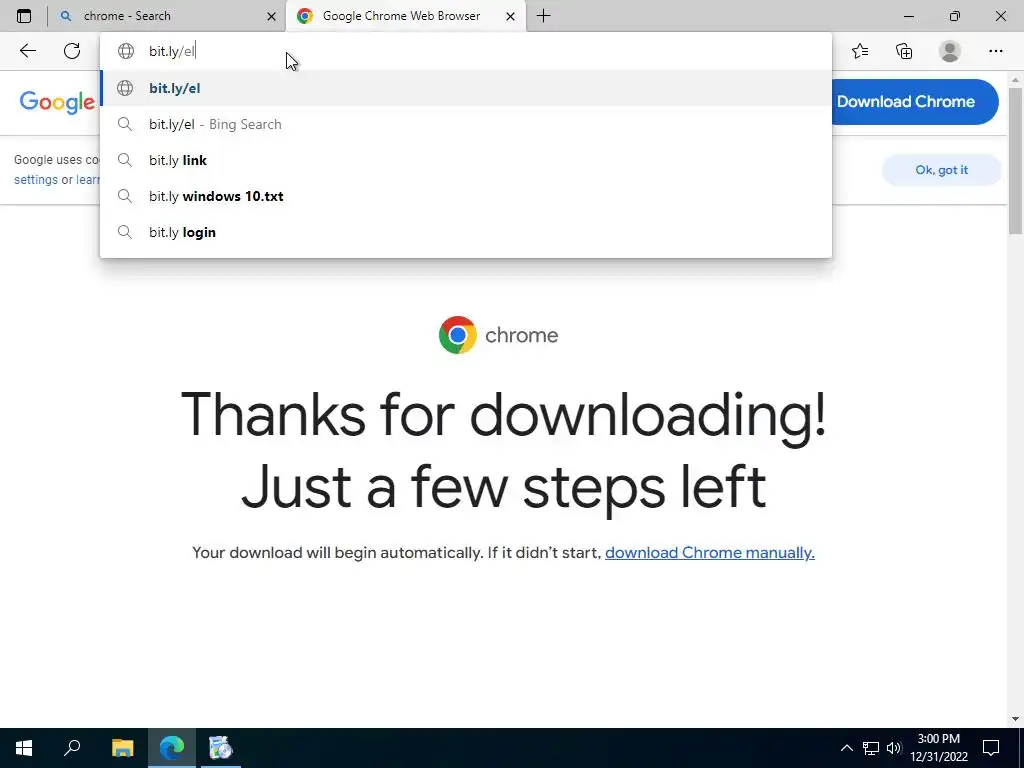Open the notification center icon
Image resolution: width=1024 pixels, height=768 pixels.
pos(991,748)
